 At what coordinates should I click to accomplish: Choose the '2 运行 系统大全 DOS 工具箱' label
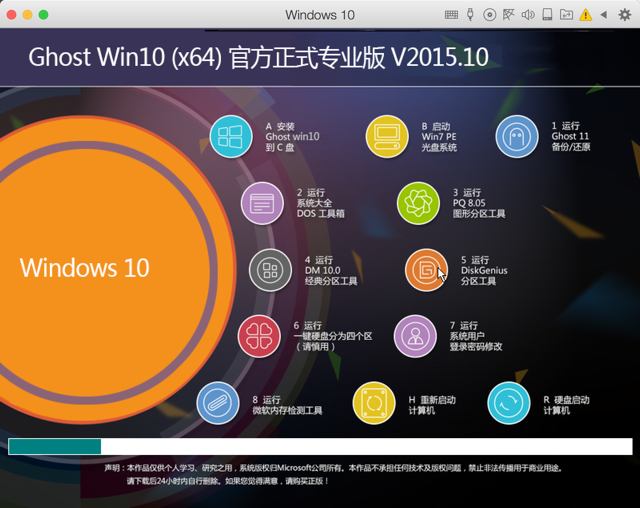[x=320, y=203]
